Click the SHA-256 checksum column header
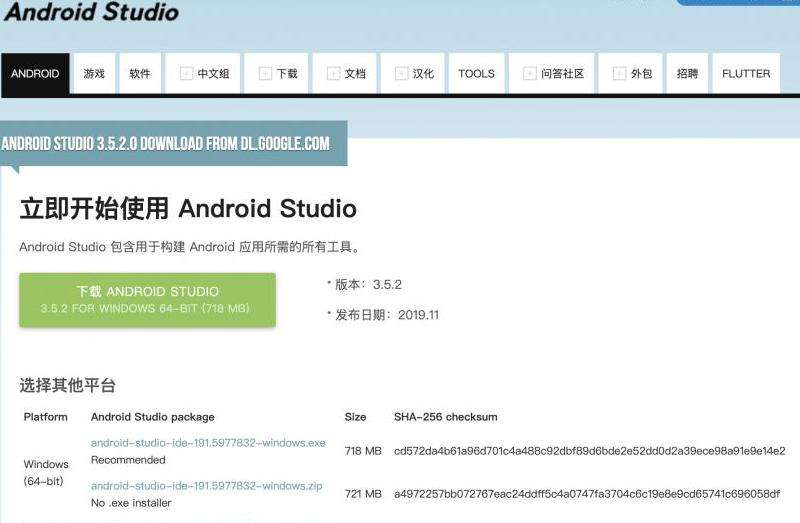The image size is (800, 523). point(445,417)
